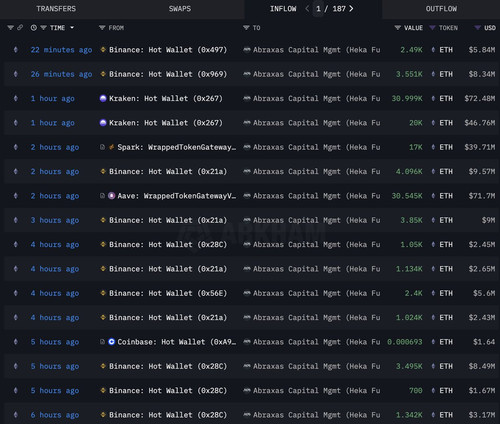500x424 pixels.
Task: Click the 2.4K value cell
Action: [x=413, y=293]
